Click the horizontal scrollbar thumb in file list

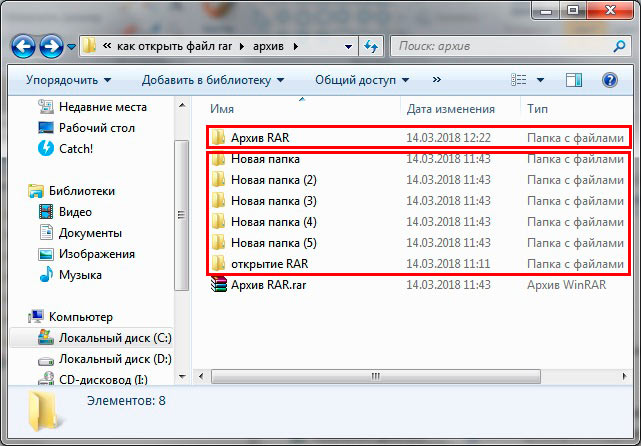(376, 376)
